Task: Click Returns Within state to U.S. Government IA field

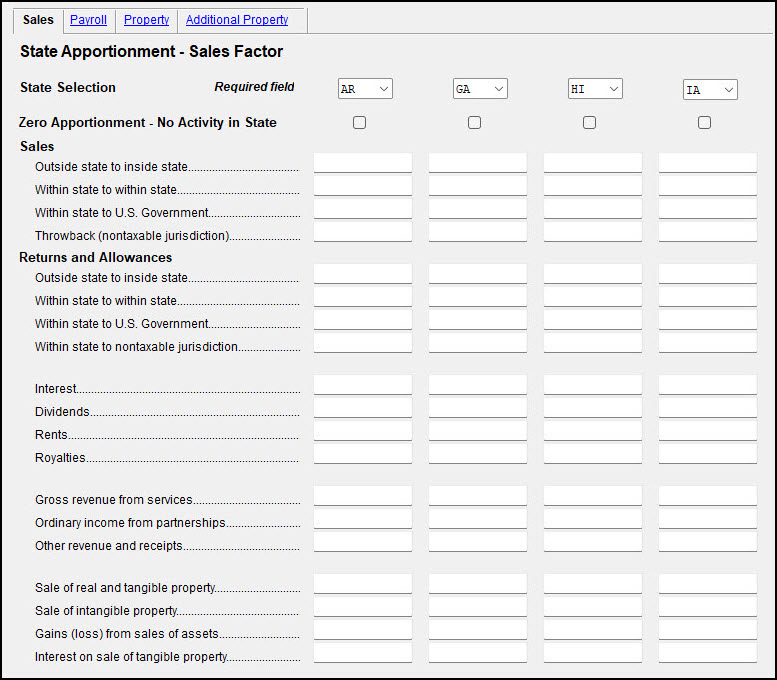Action: pyautogui.click(x=708, y=320)
